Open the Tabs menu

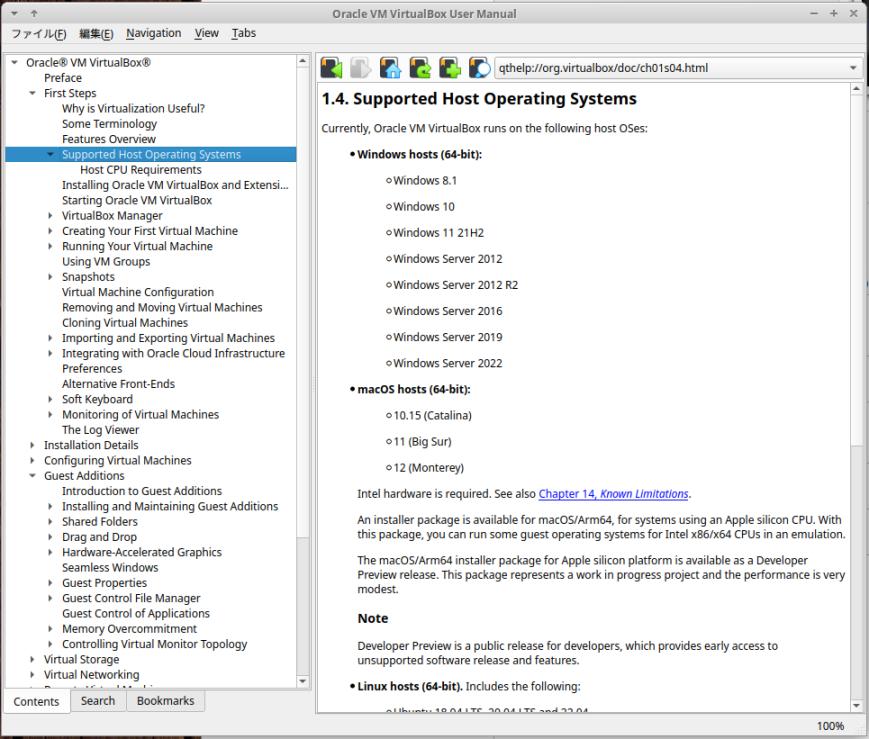[x=243, y=33]
